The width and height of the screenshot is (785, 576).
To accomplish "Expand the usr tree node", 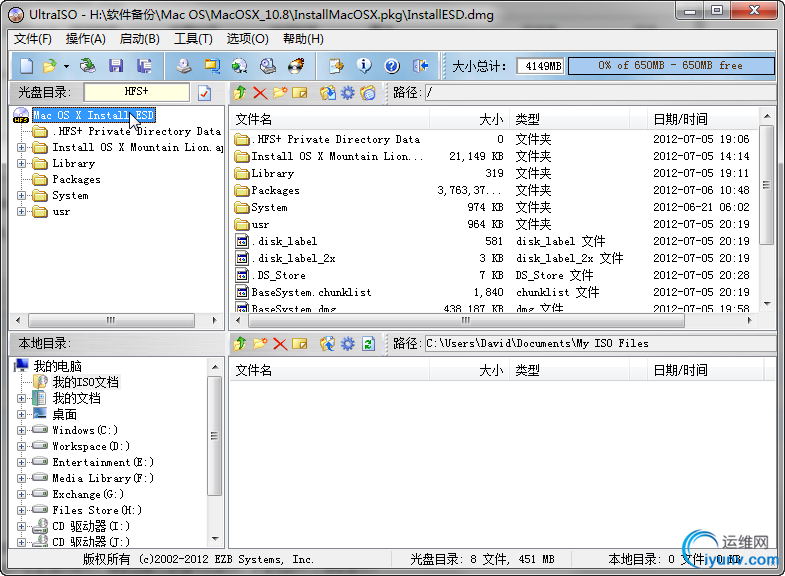I will [21, 211].
